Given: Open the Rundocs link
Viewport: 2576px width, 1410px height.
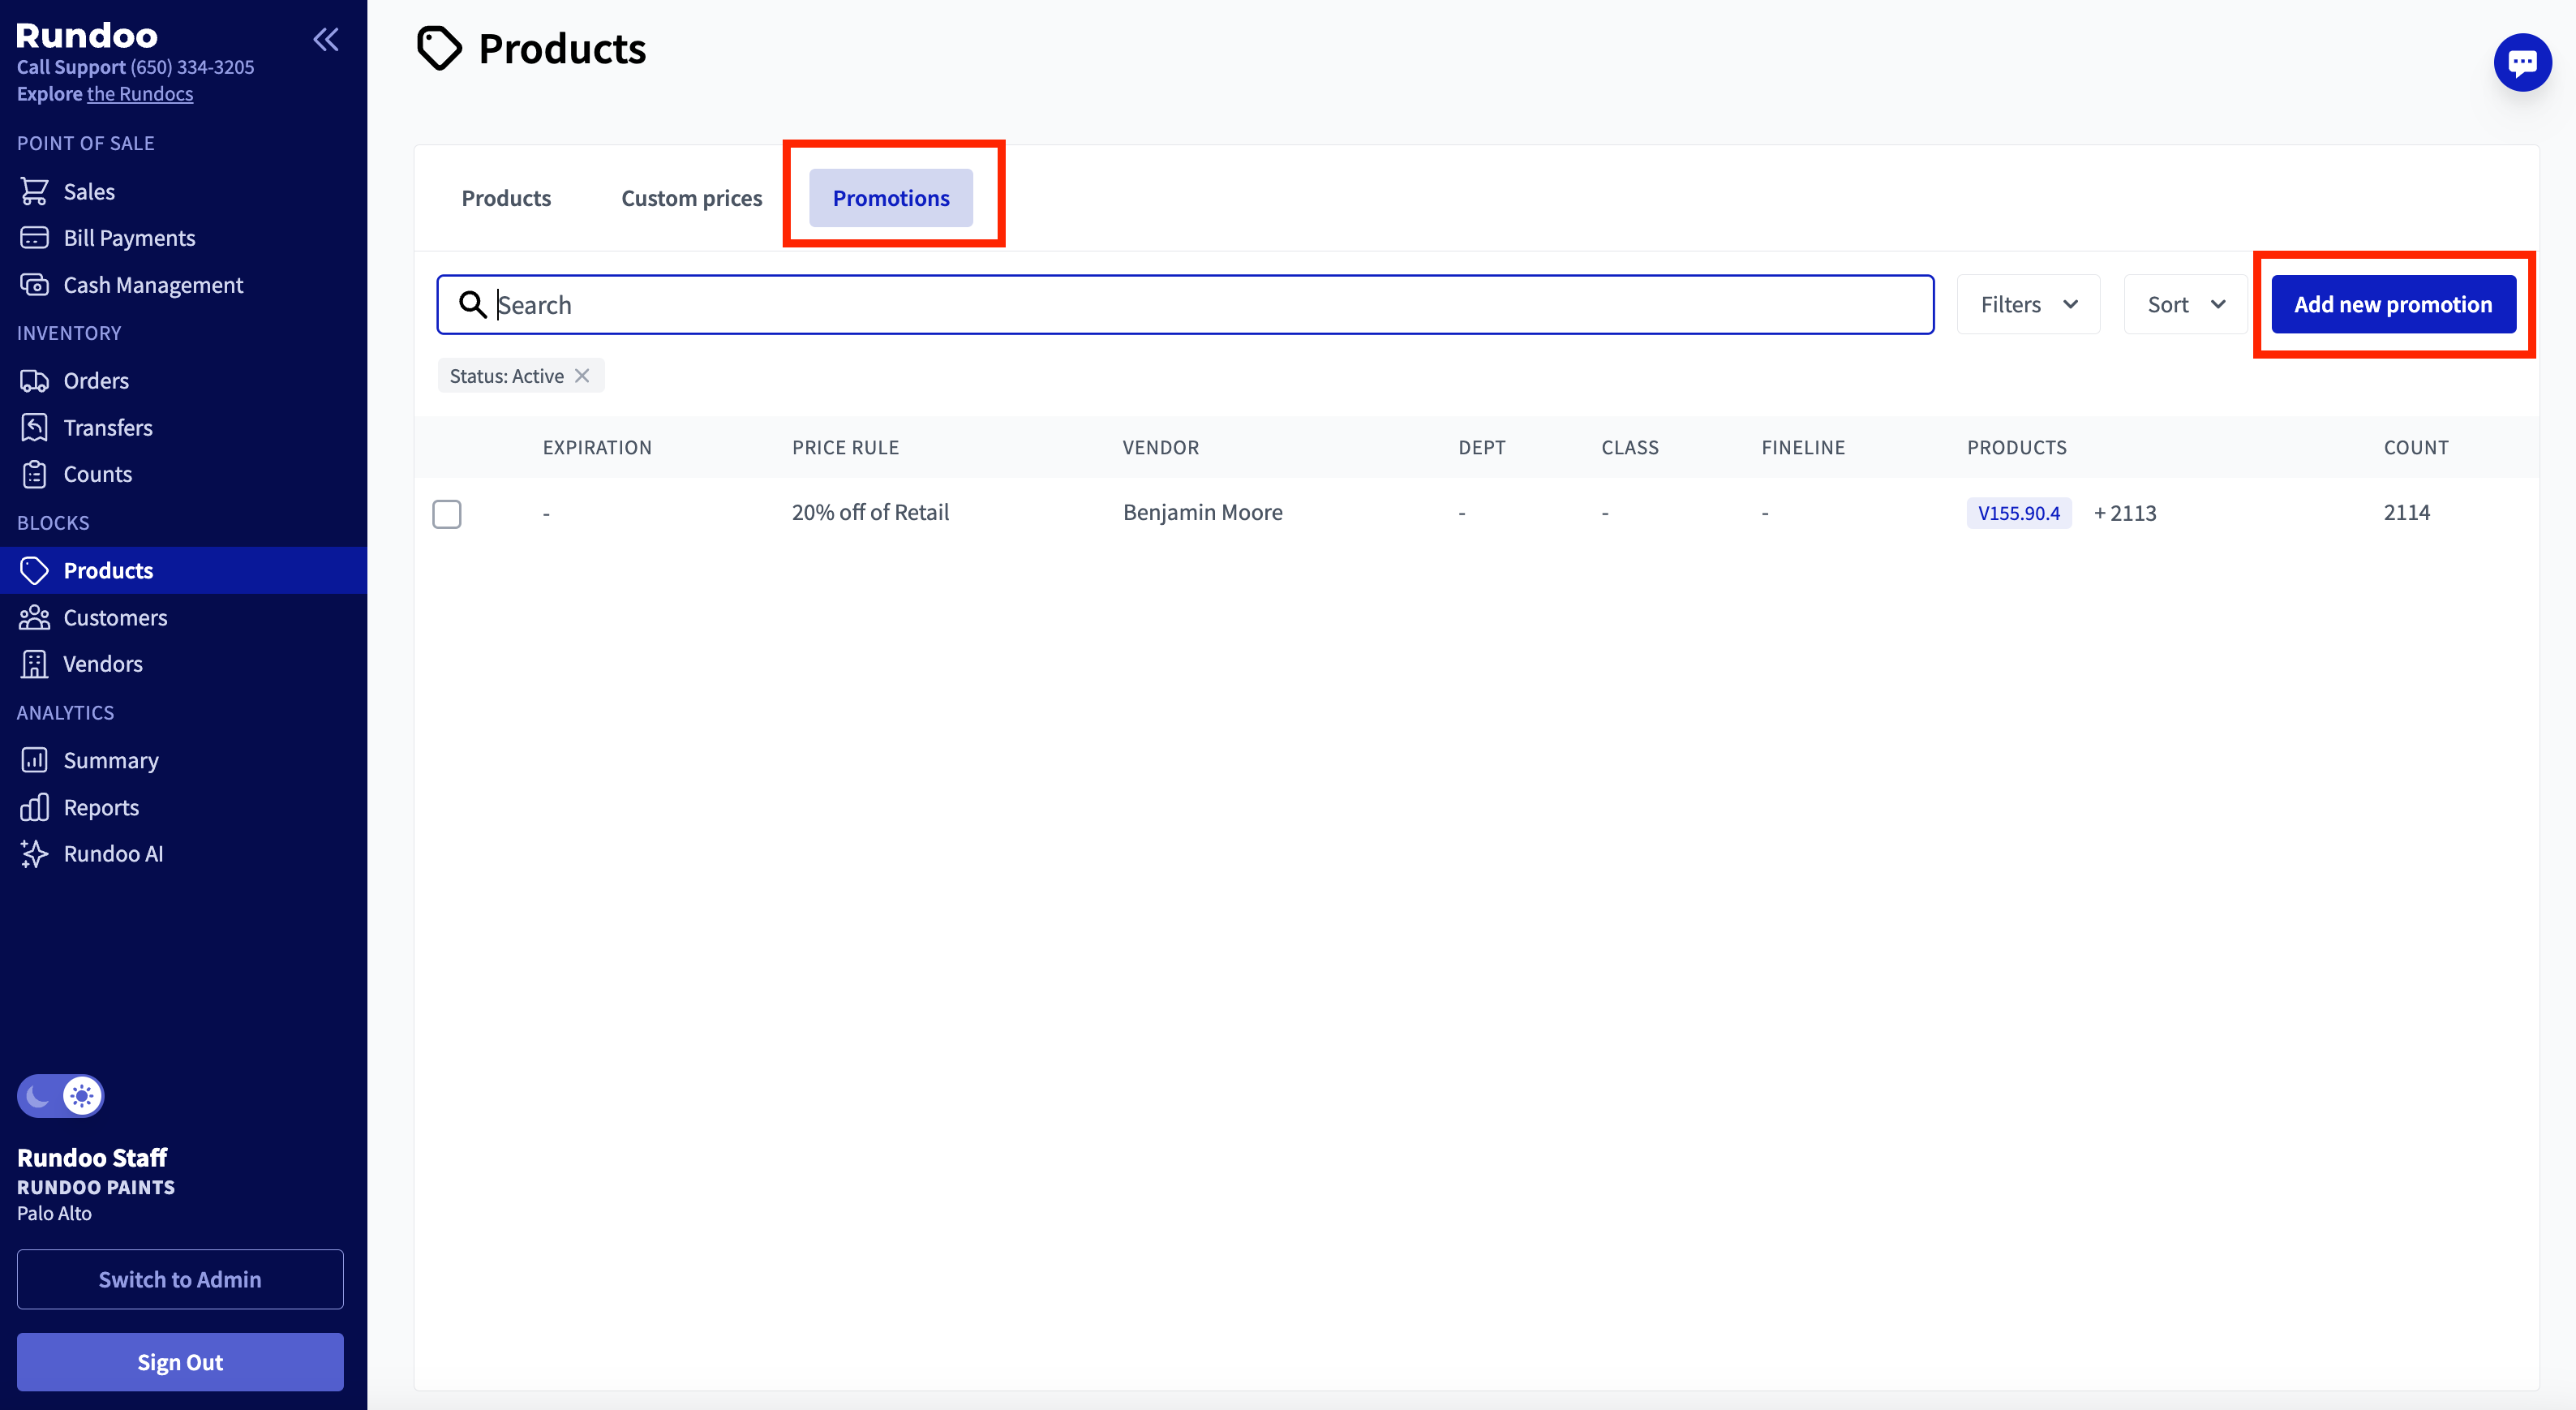Looking at the screenshot, I should (x=140, y=93).
